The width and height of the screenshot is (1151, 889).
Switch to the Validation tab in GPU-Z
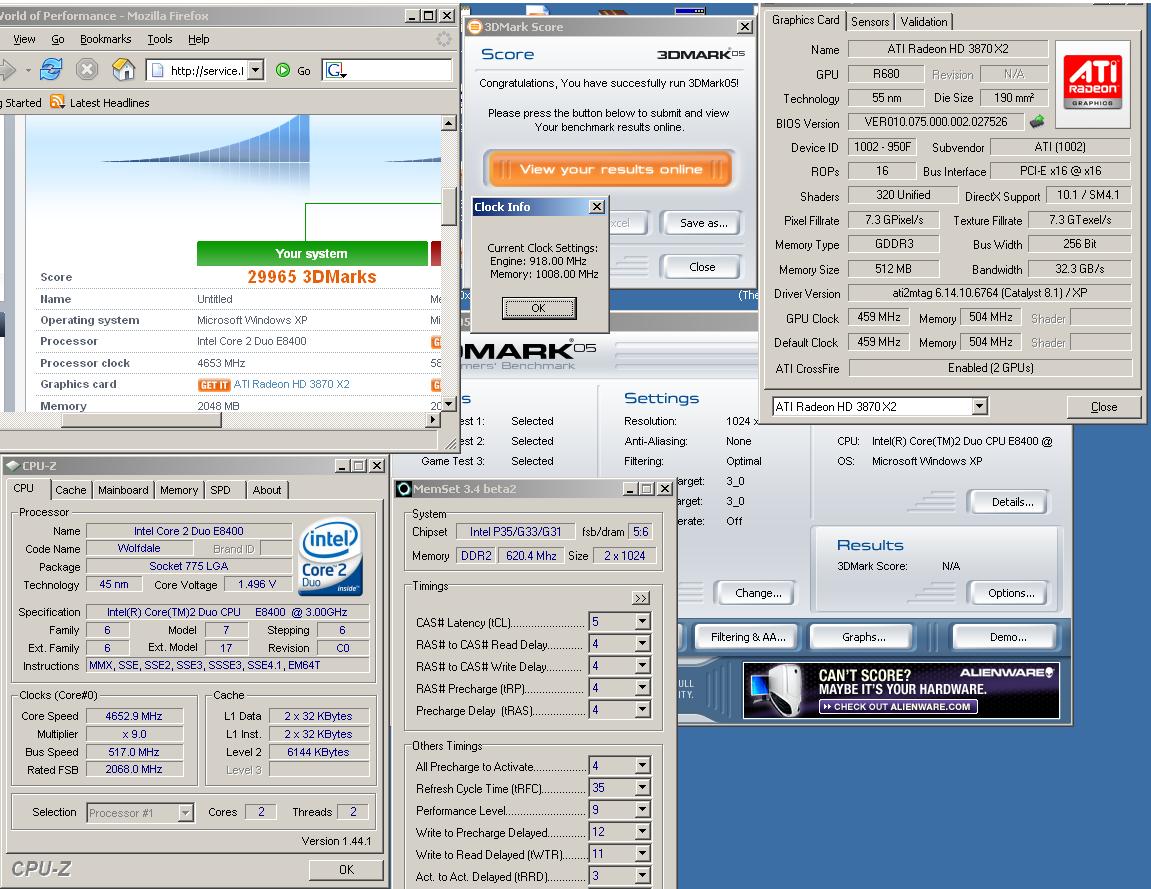[923, 22]
